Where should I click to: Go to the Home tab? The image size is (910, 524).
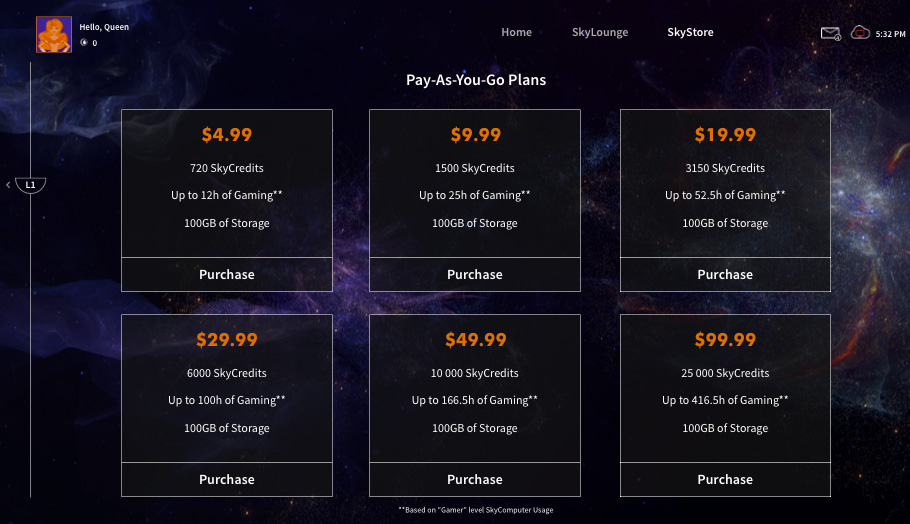516,32
